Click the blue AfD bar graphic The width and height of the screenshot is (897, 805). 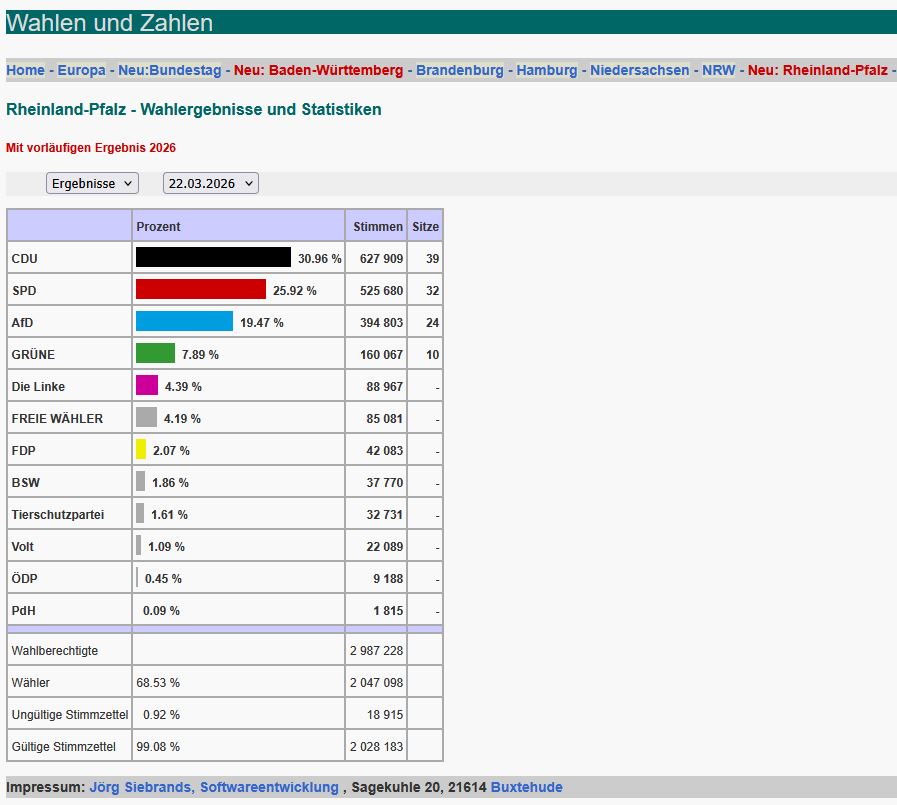point(185,321)
